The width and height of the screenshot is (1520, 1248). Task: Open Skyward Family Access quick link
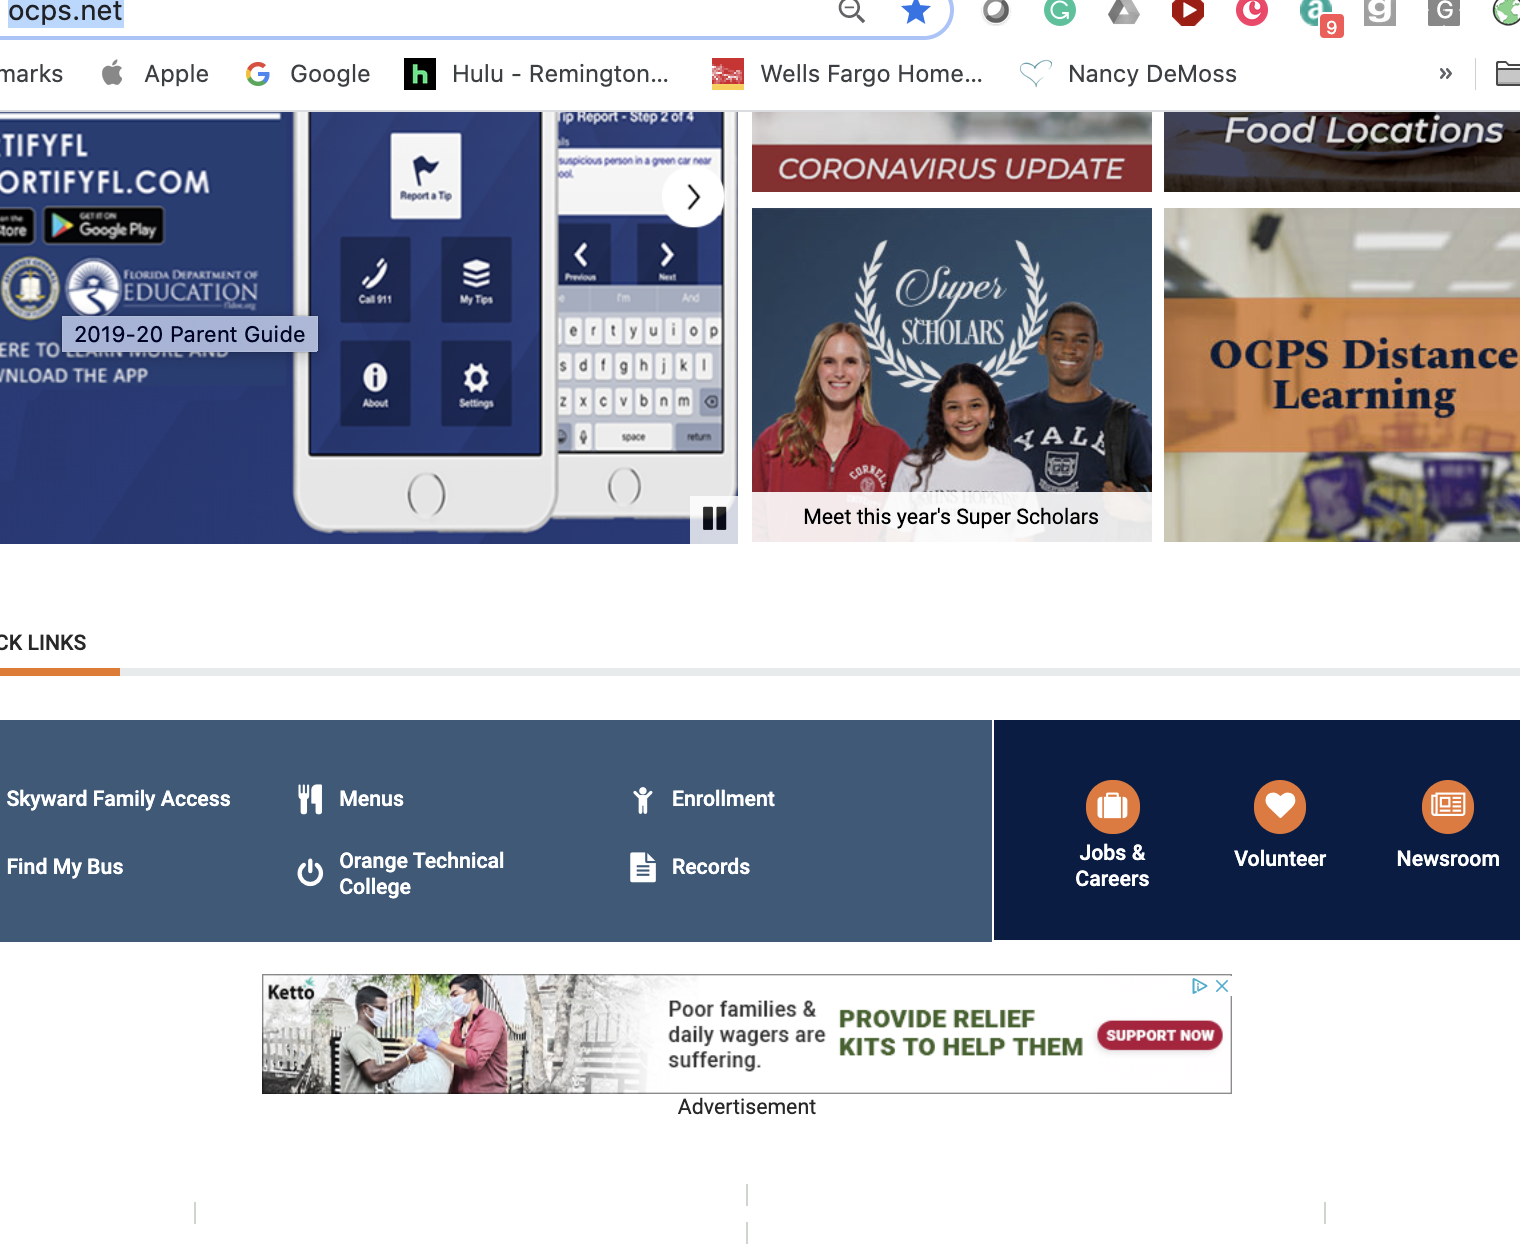[118, 799]
